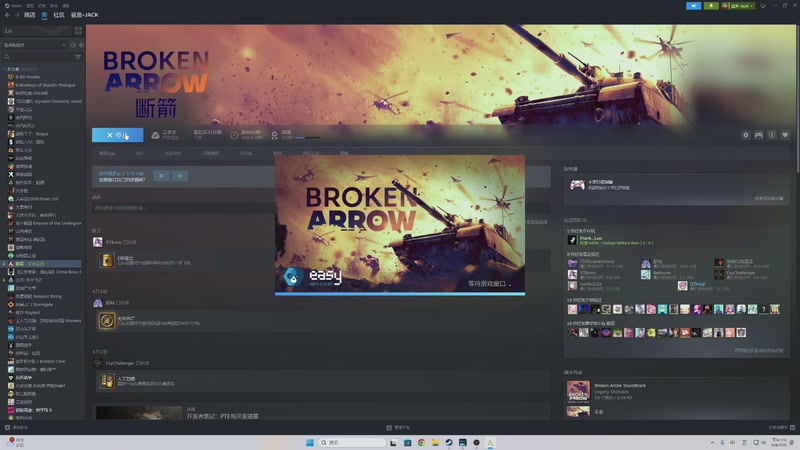Open the 社区 community tab
800x450 pixels.
click(59, 15)
